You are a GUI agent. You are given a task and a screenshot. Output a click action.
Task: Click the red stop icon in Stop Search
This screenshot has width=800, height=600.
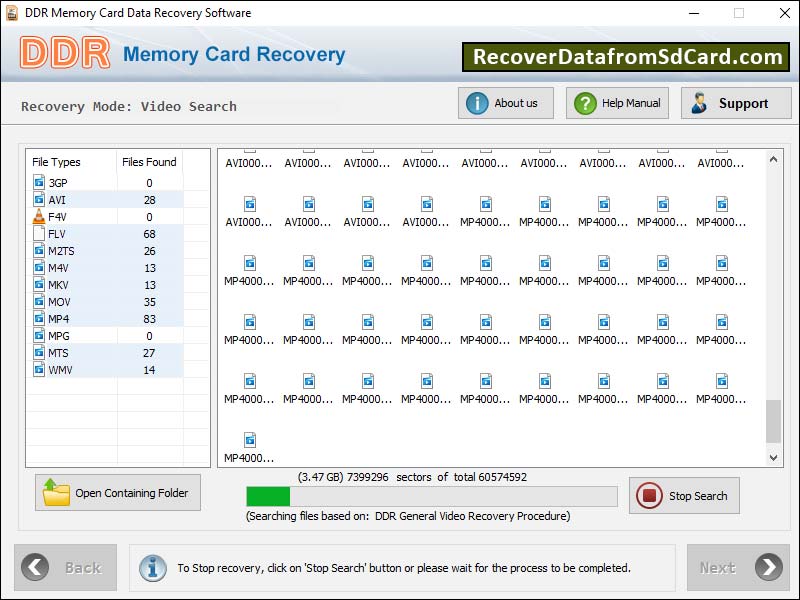pyautogui.click(x=649, y=496)
